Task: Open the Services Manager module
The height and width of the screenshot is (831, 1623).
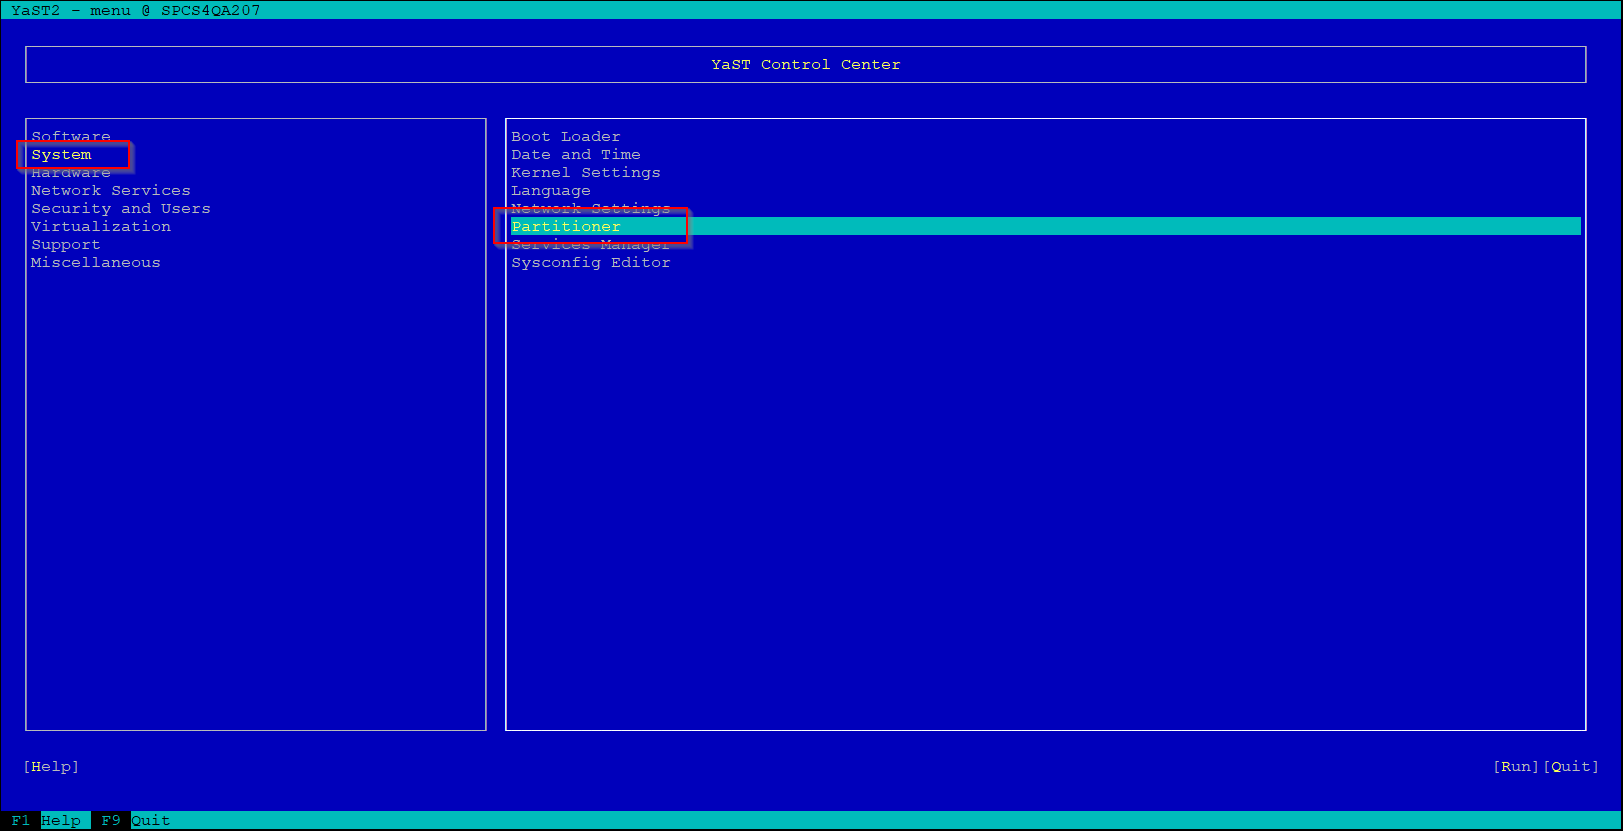Action: click(591, 245)
